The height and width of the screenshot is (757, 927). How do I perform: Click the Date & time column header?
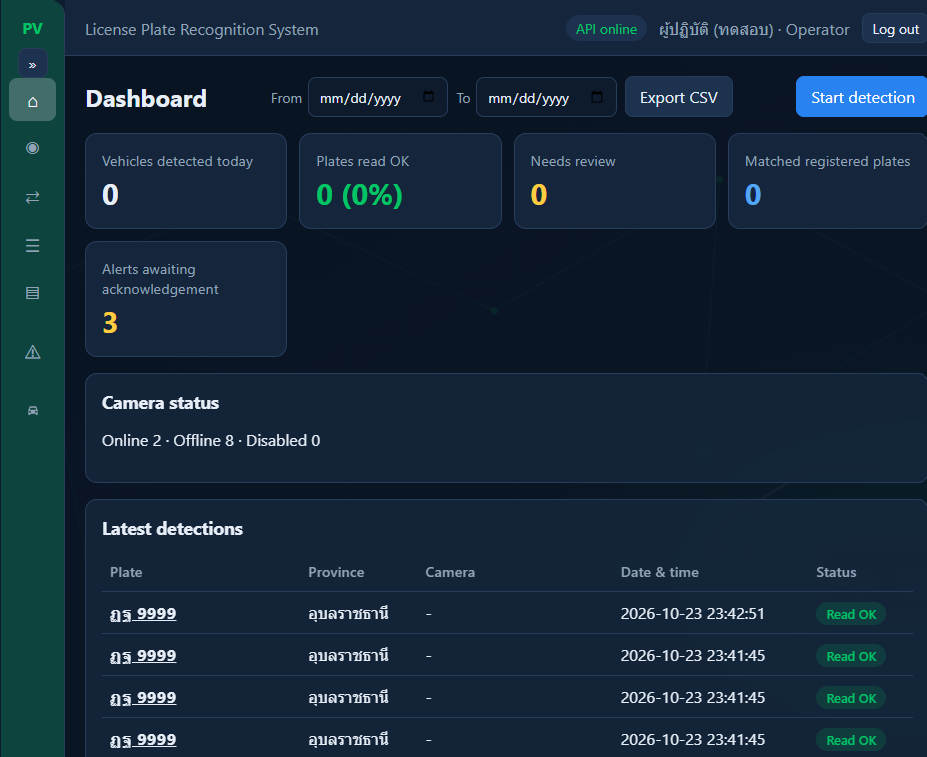tap(660, 572)
